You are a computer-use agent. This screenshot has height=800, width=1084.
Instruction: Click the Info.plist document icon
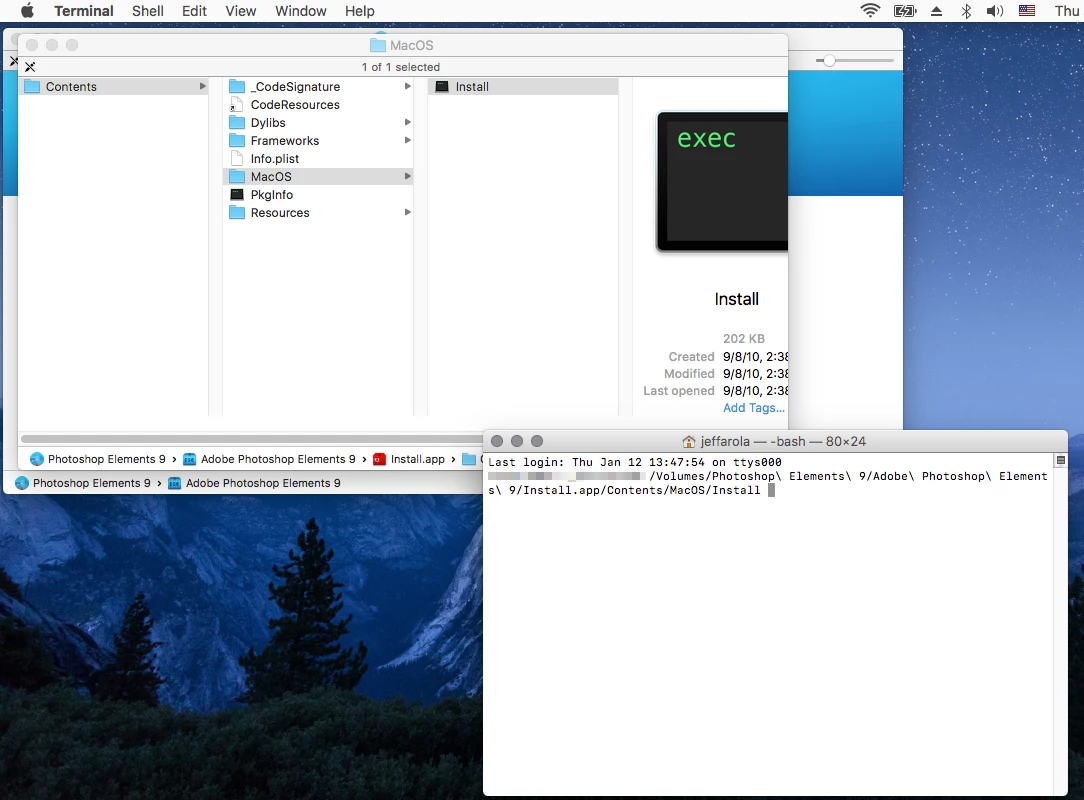236,158
